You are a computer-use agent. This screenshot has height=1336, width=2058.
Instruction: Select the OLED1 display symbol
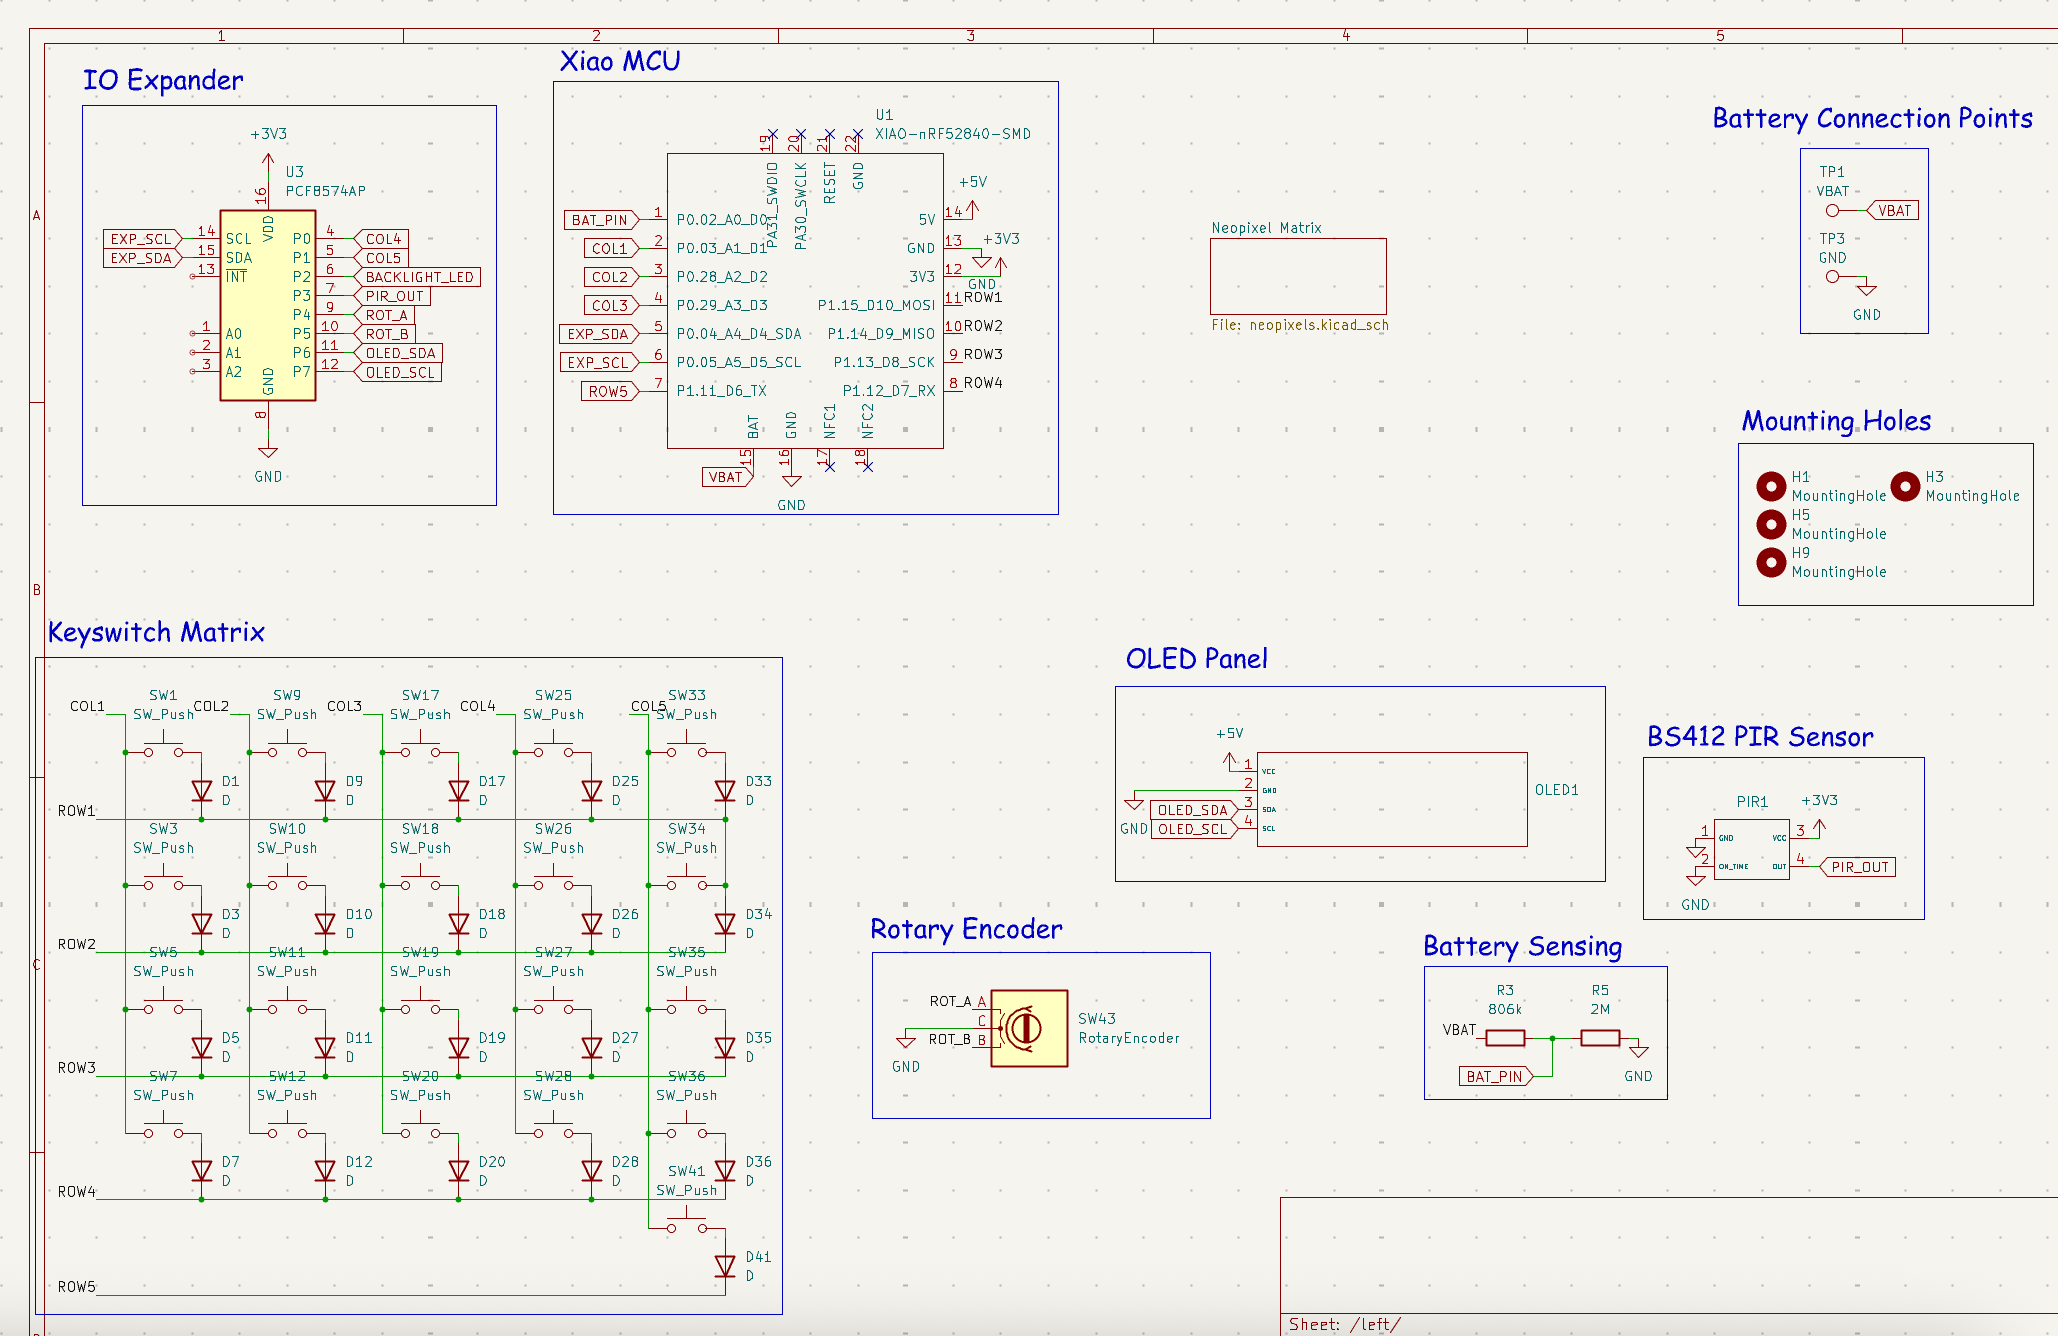click(1392, 799)
